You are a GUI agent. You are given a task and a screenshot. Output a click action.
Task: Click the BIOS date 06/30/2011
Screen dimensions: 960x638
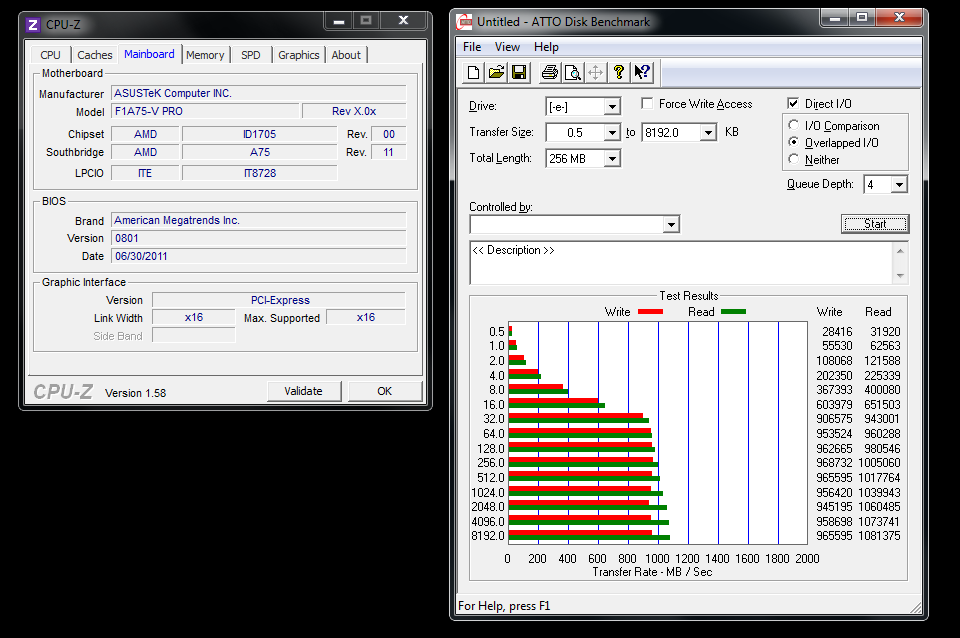click(x=259, y=256)
